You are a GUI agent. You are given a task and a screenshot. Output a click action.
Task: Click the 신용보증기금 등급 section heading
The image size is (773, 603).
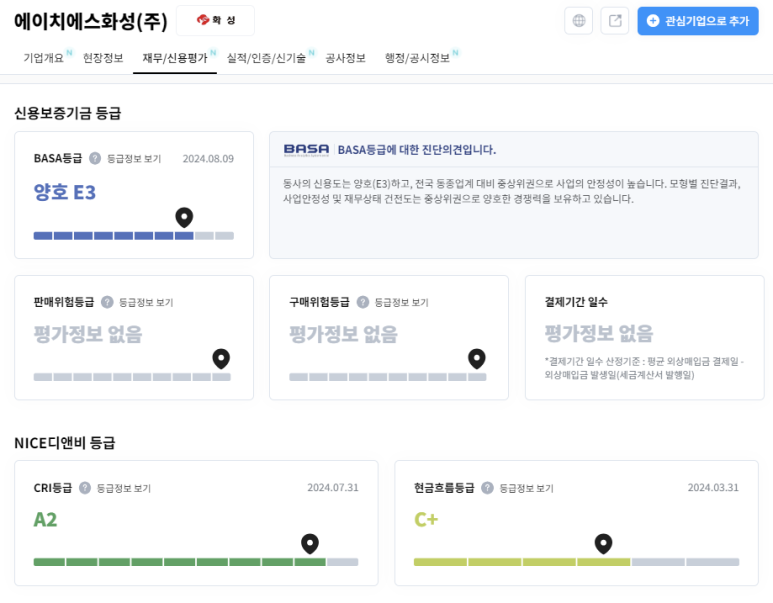click(x=68, y=113)
